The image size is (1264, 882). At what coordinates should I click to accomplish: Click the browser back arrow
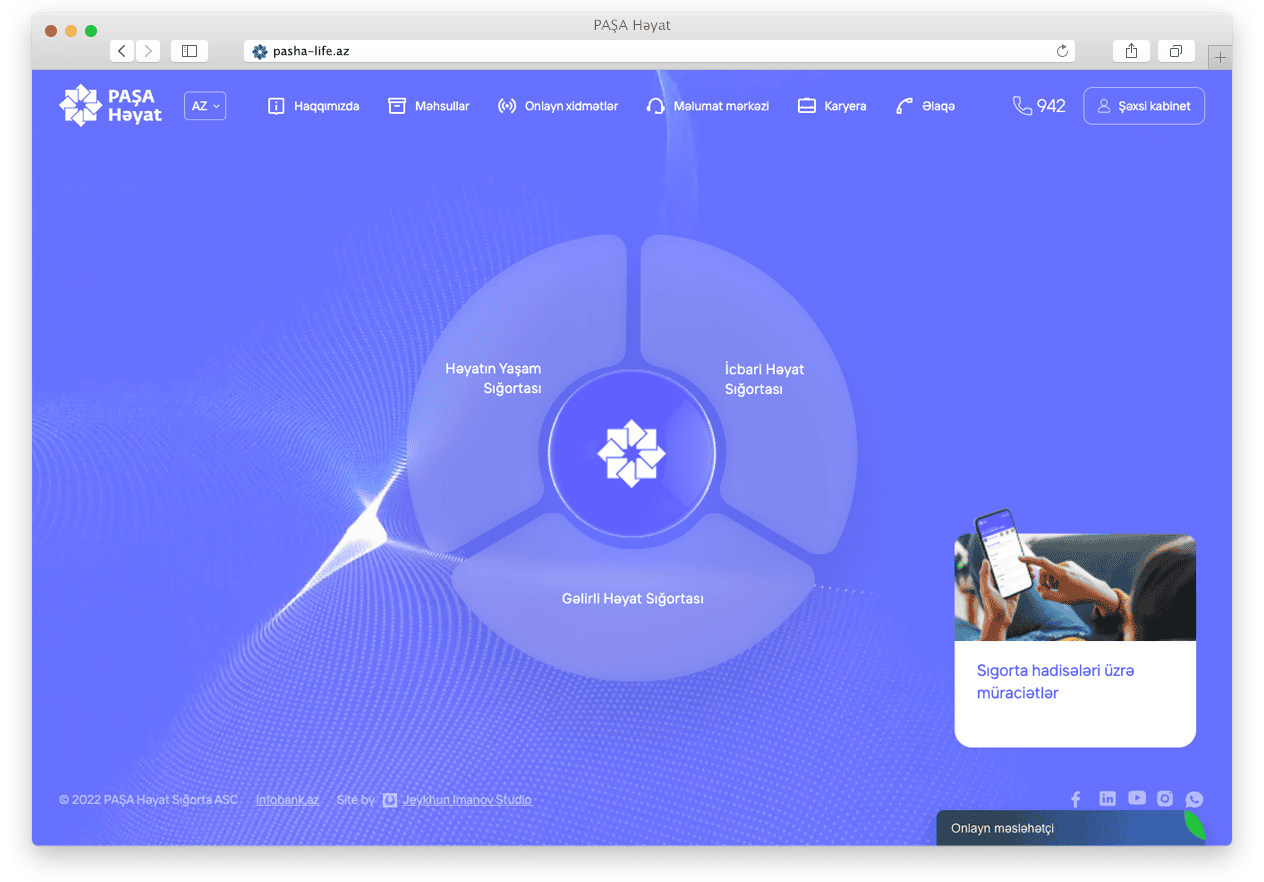point(122,51)
